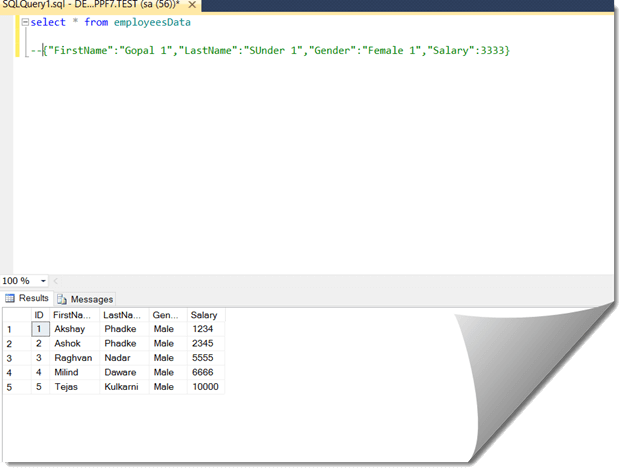Screen dimensions: 624x472
Task: Click the Male cell in Milind's row
Action: 168,373
